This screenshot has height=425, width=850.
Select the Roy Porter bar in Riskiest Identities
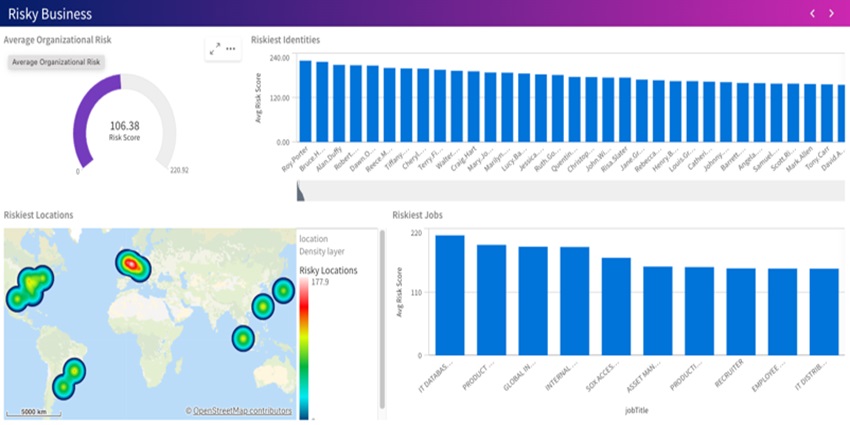point(306,102)
